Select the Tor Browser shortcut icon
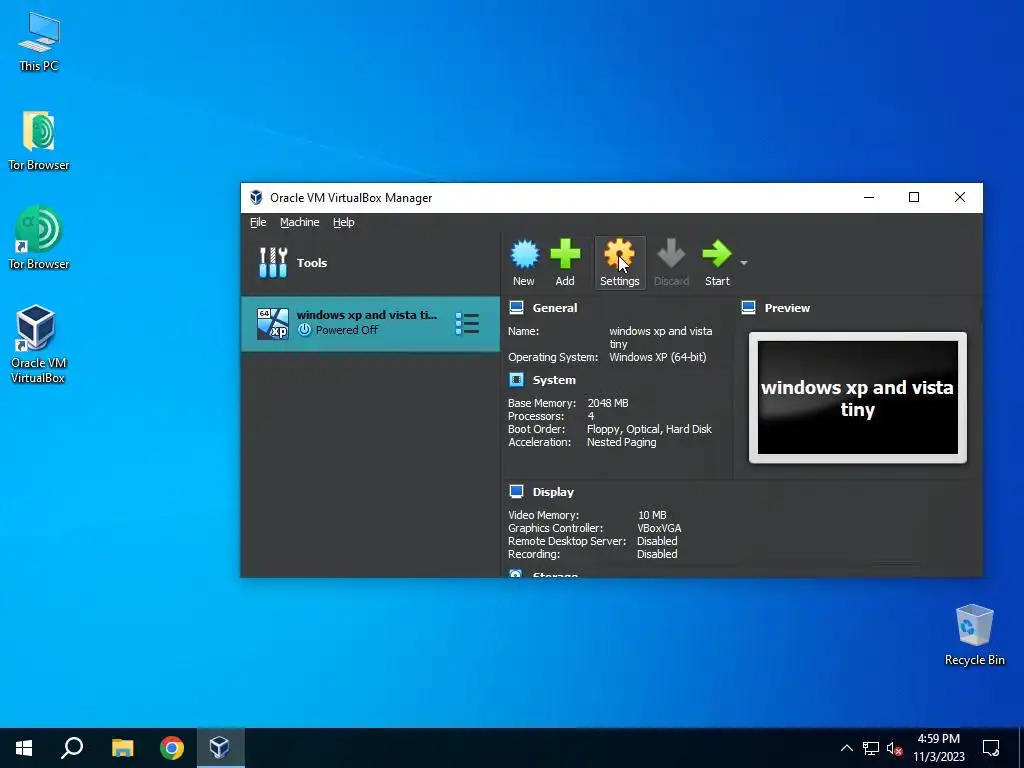Screen dimensions: 1024x768 click(x=39, y=239)
